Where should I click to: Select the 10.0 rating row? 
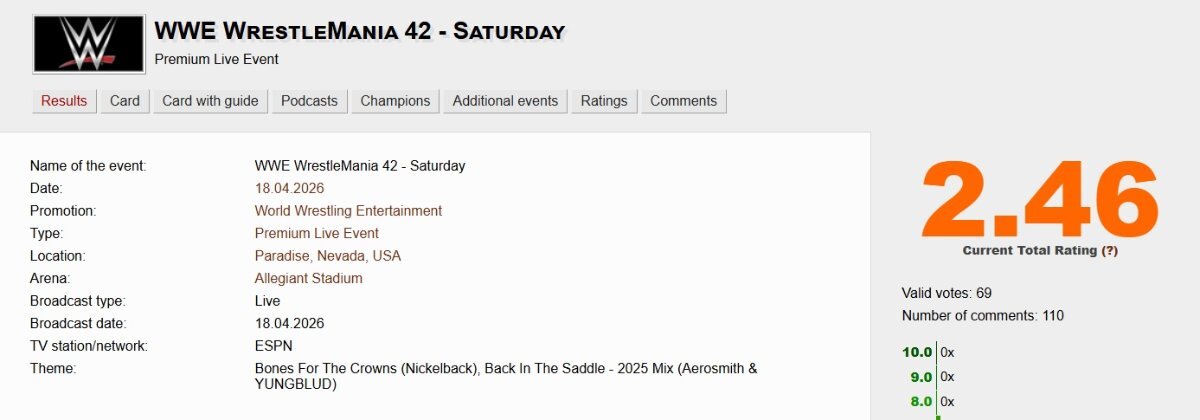coord(917,352)
